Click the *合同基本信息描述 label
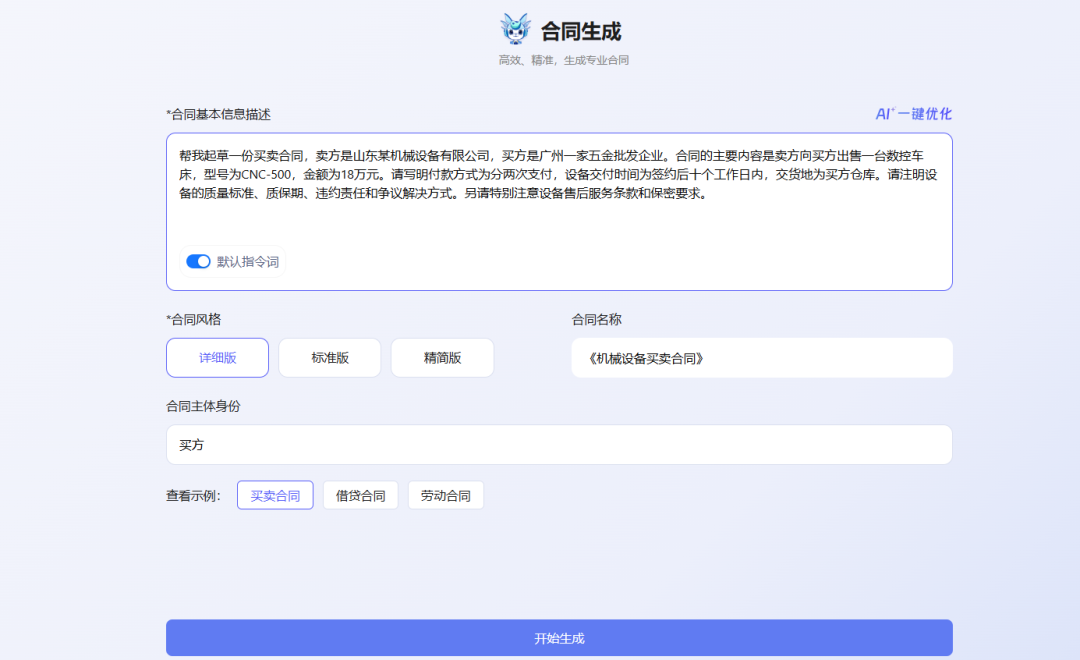The image size is (1080, 660). (218, 114)
